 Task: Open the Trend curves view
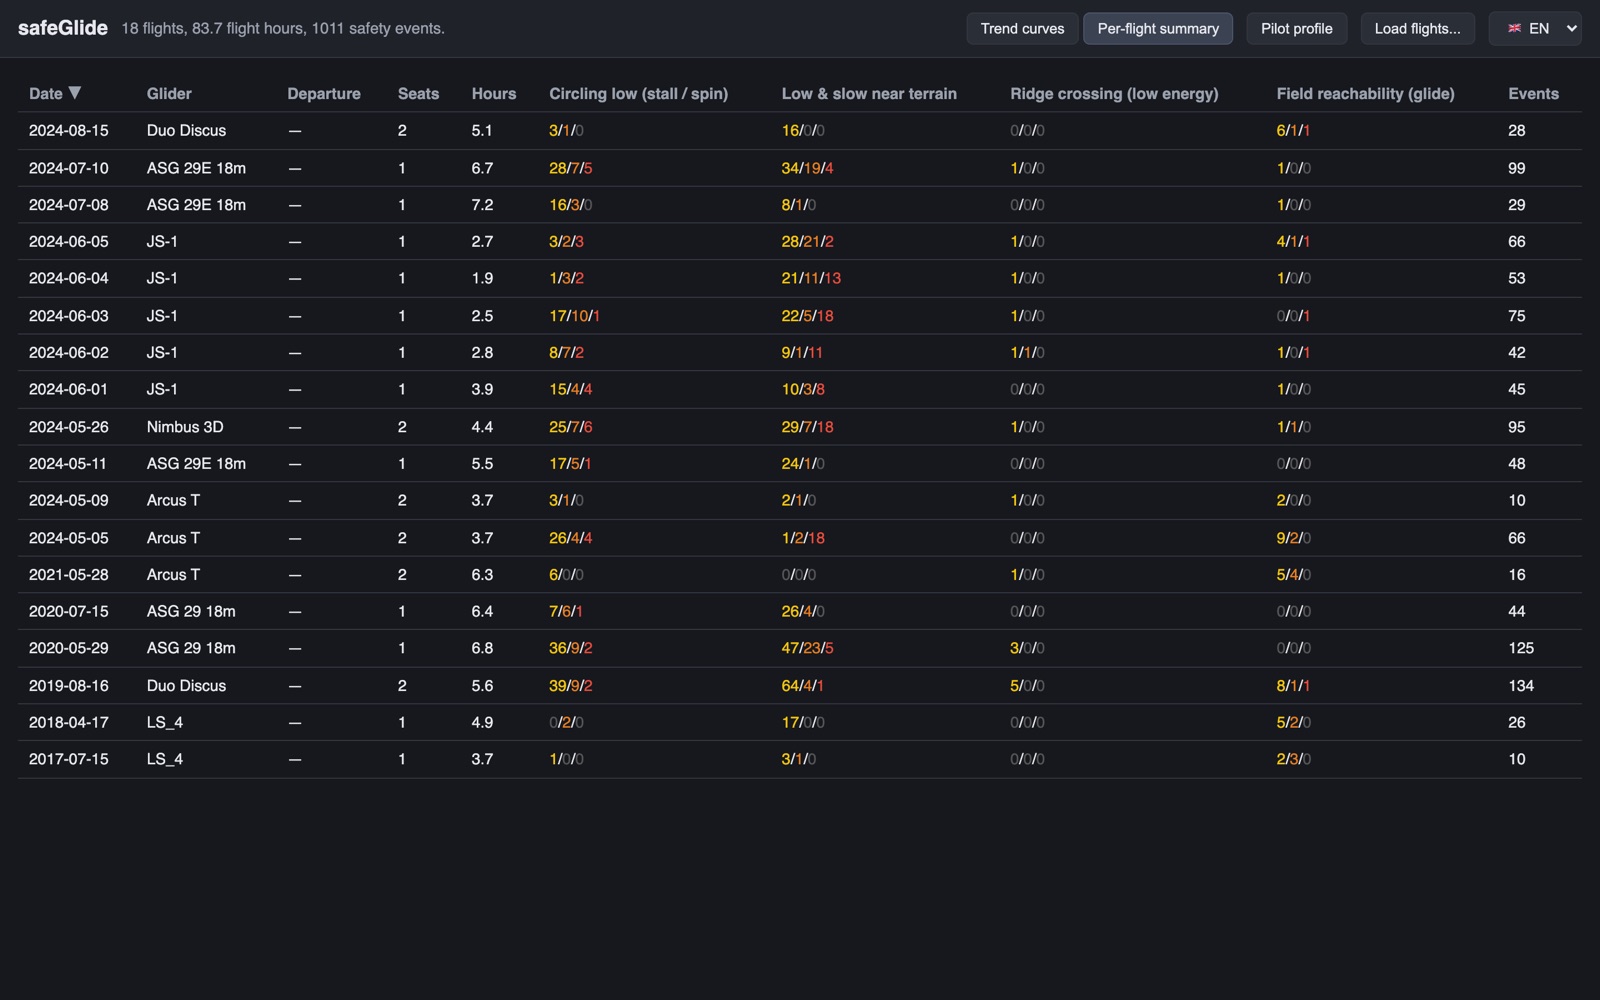coord(1022,28)
